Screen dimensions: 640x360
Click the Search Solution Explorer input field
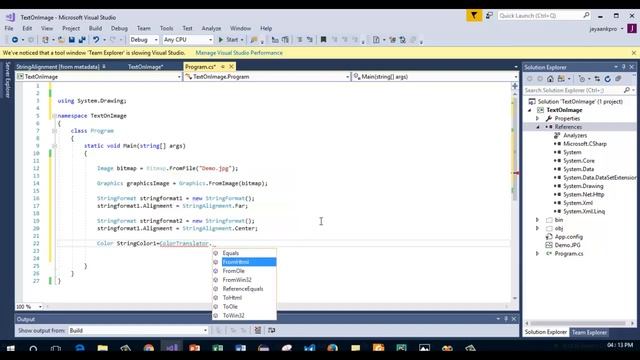coord(573,90)
